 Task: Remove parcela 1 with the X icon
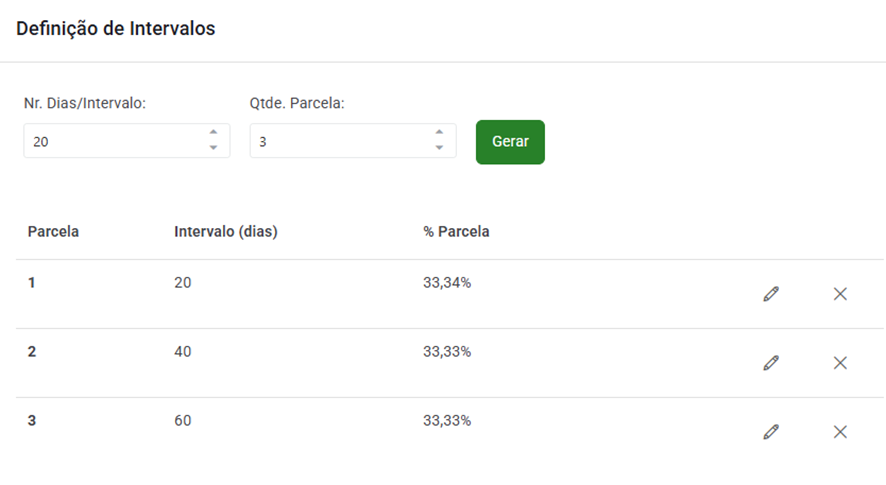[x=840, y=294]
